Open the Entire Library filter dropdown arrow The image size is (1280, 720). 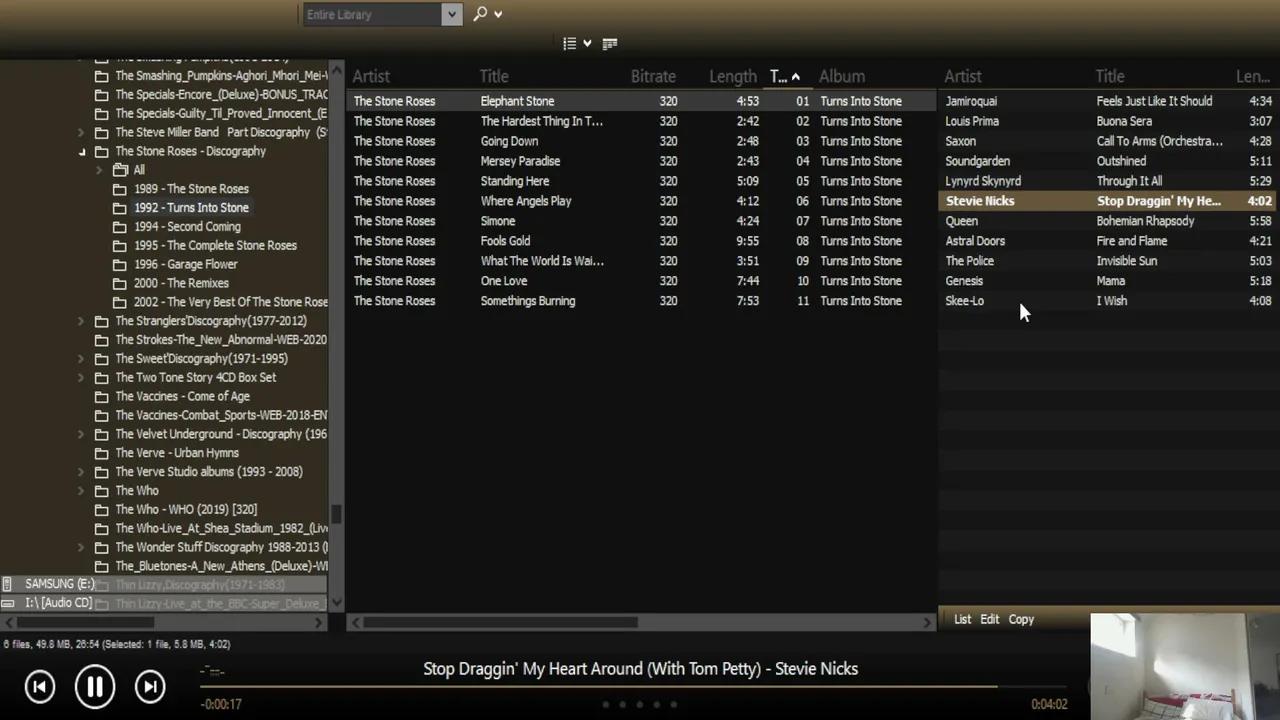tap(452, 14)
